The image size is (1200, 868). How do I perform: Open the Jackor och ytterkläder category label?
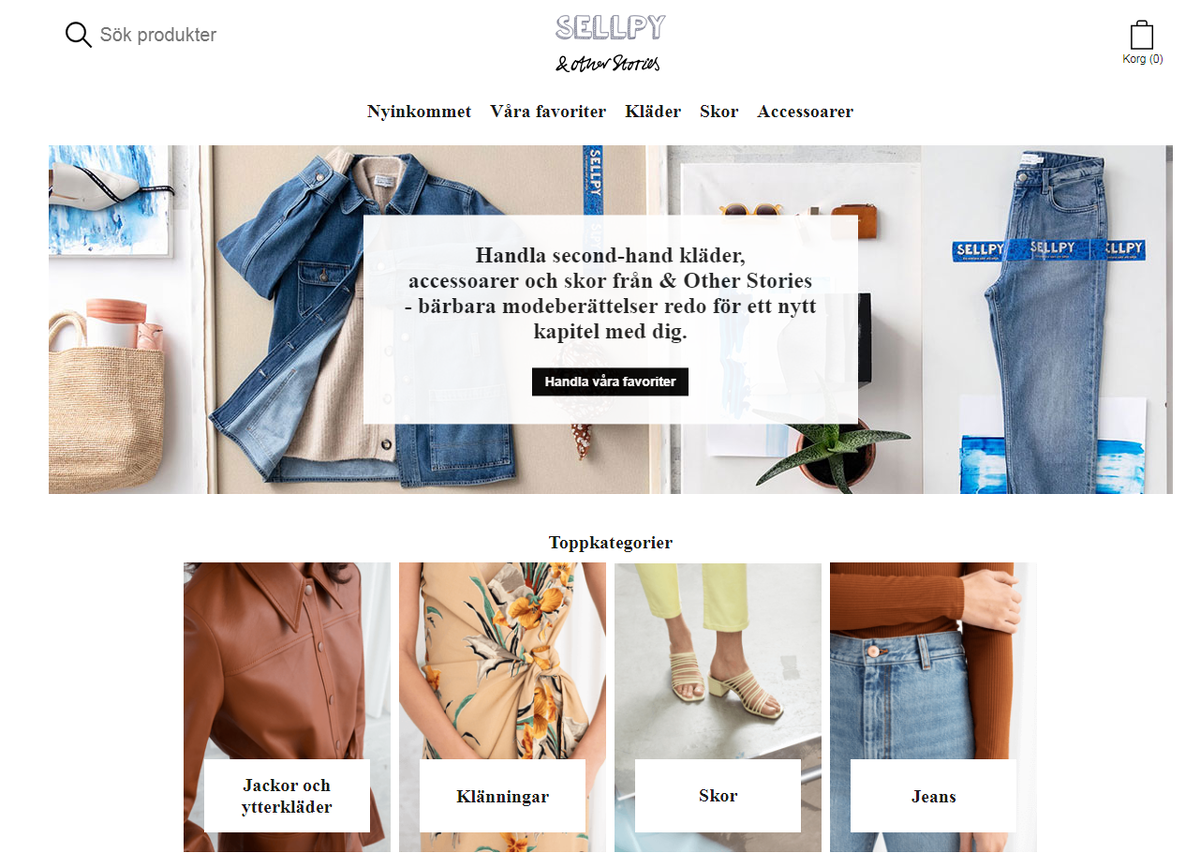(x=286, y=796)
